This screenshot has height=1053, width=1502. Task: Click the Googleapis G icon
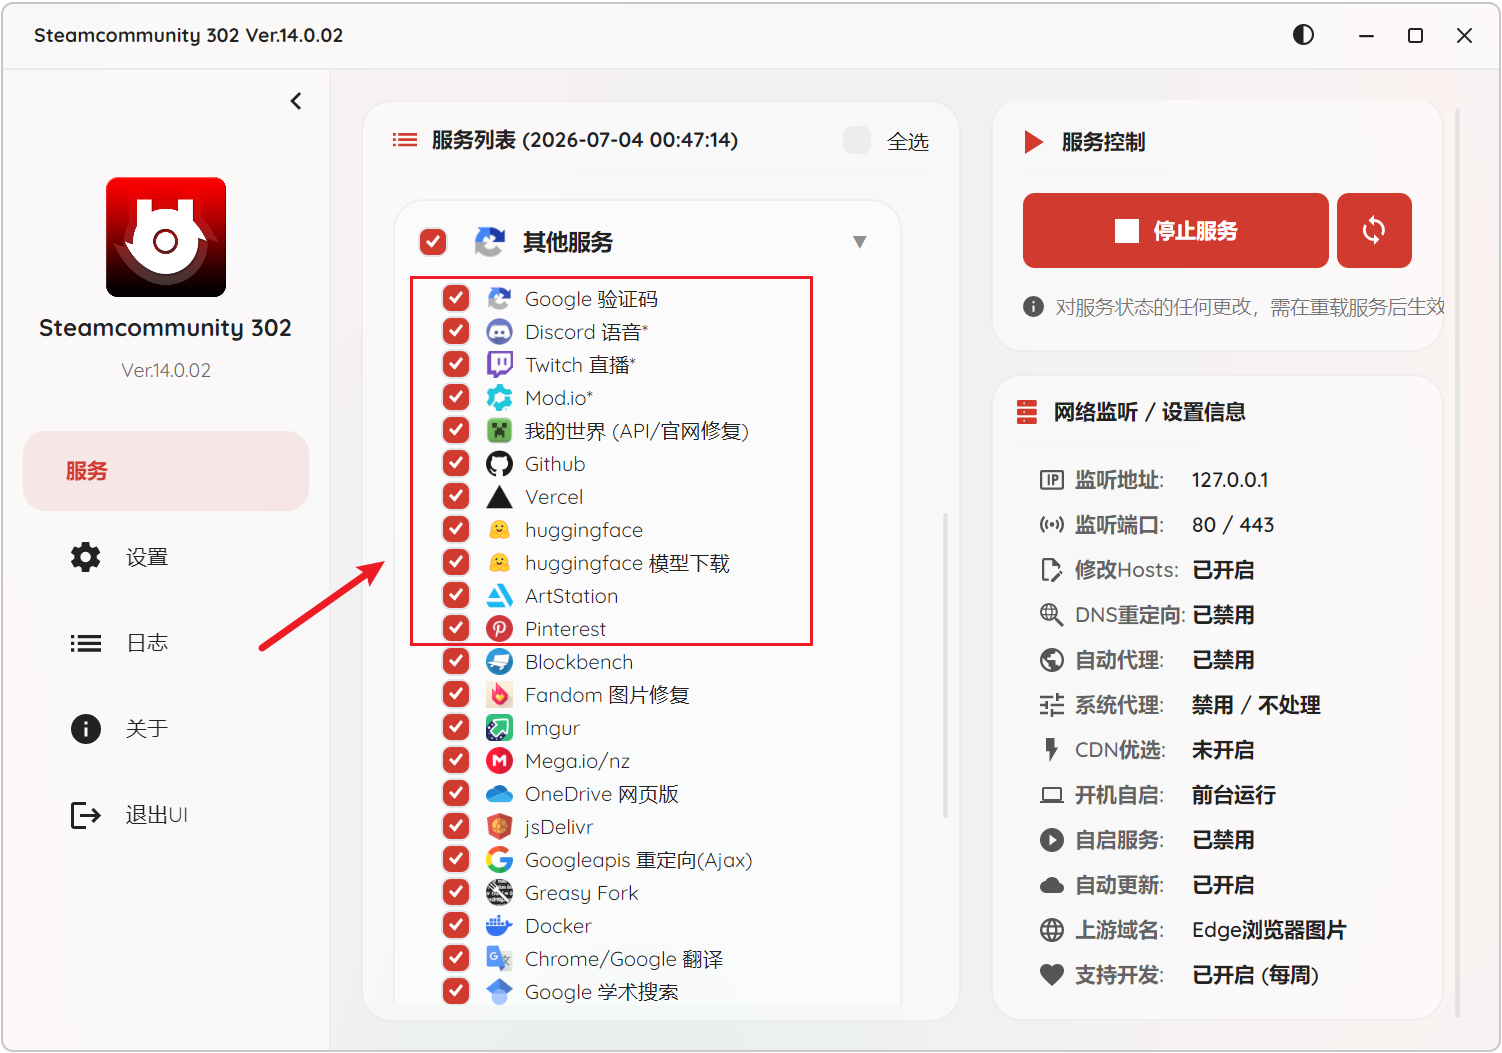499,859
